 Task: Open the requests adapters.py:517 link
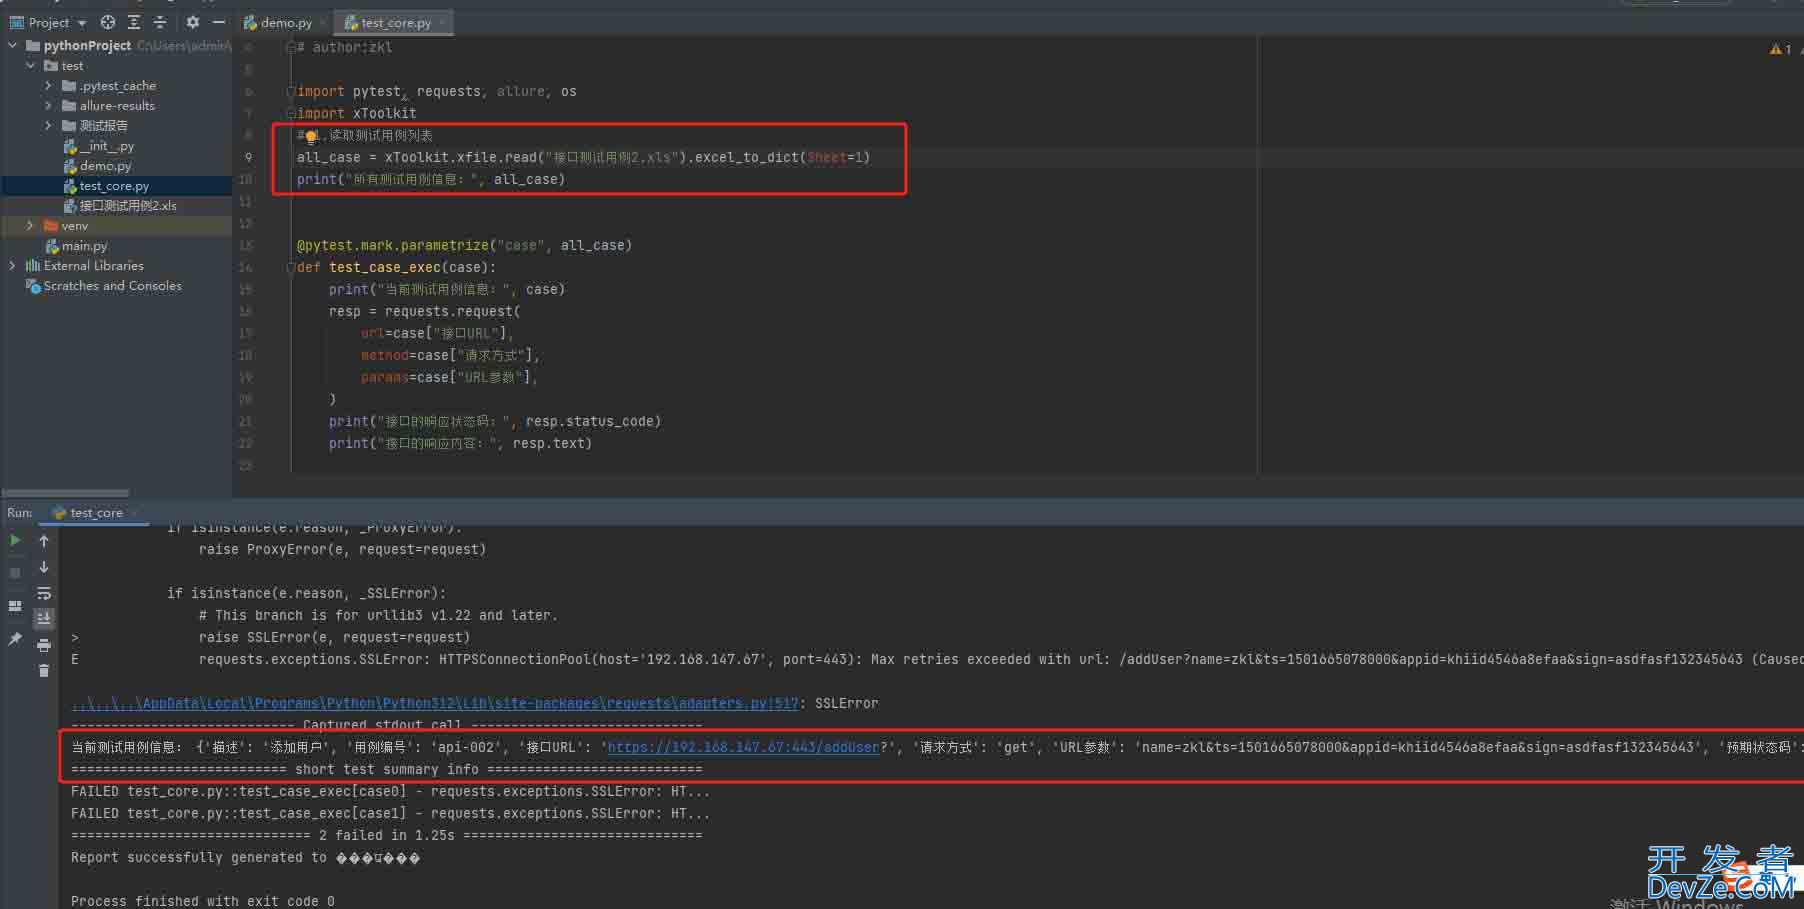pyautogui.click(x=434, y=703)
